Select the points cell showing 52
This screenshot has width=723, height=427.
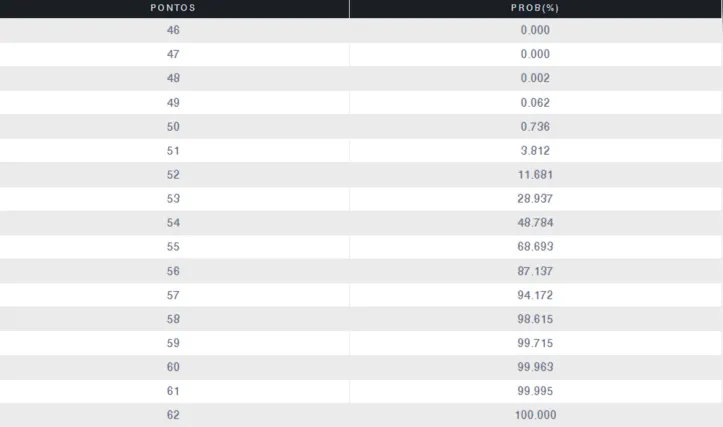pyautogui.click(x=174, y=174)
